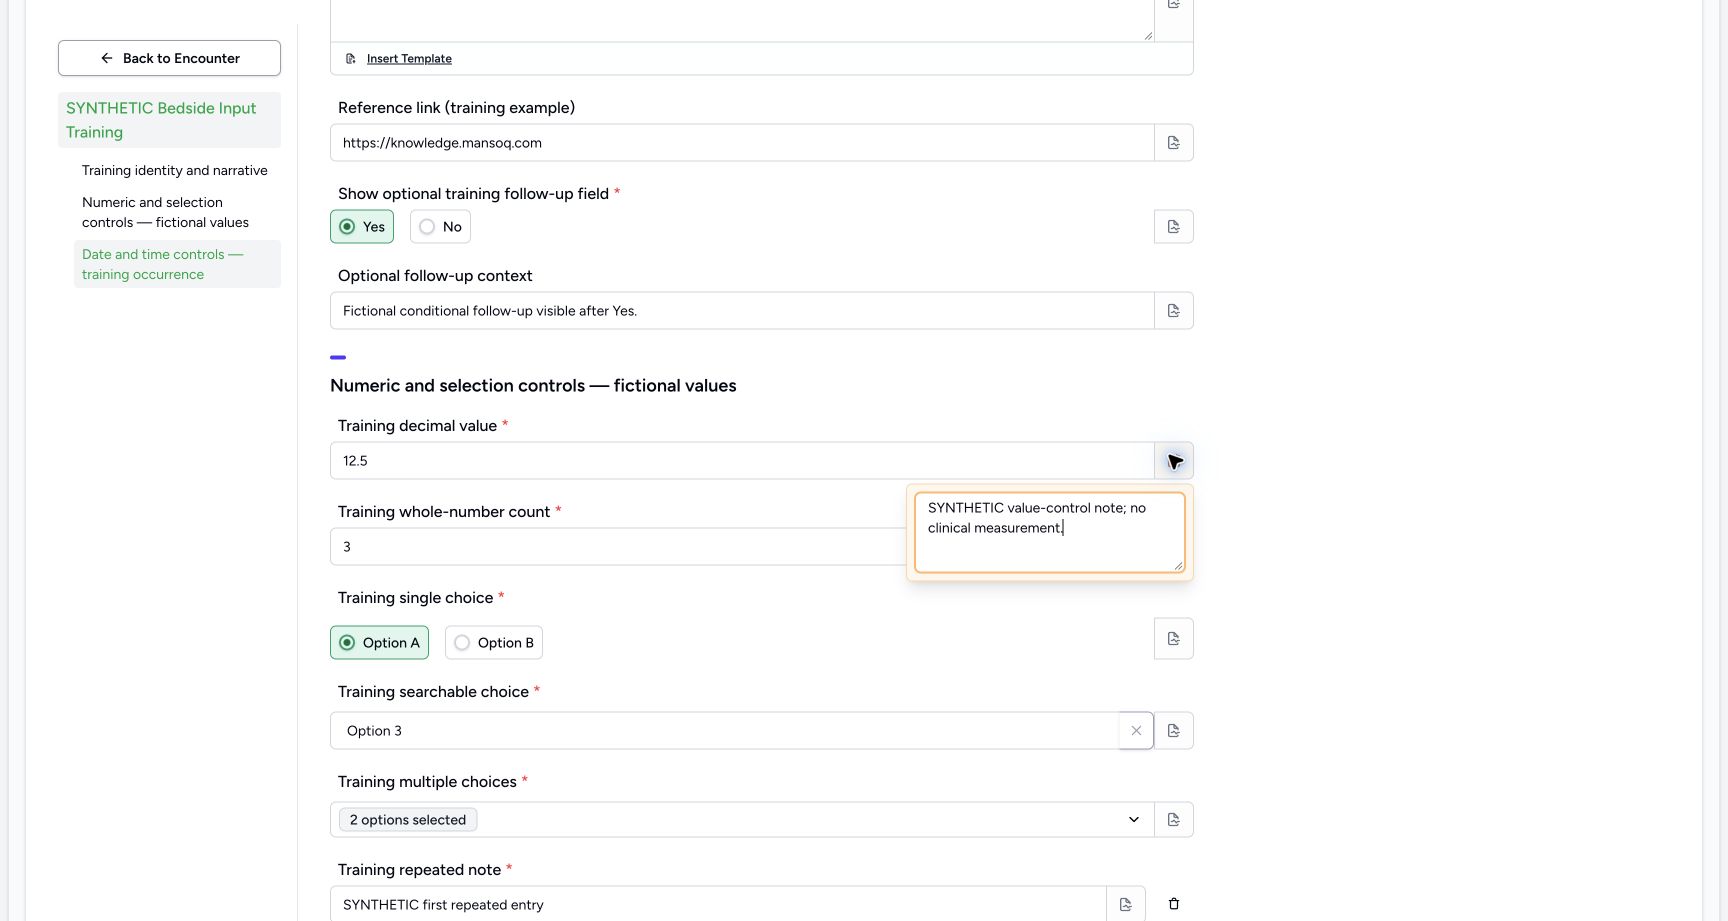Viewport: 1728px width, 921px height.
Task: Go to Training identity and narrative section
Action: [x=175, y=171]
